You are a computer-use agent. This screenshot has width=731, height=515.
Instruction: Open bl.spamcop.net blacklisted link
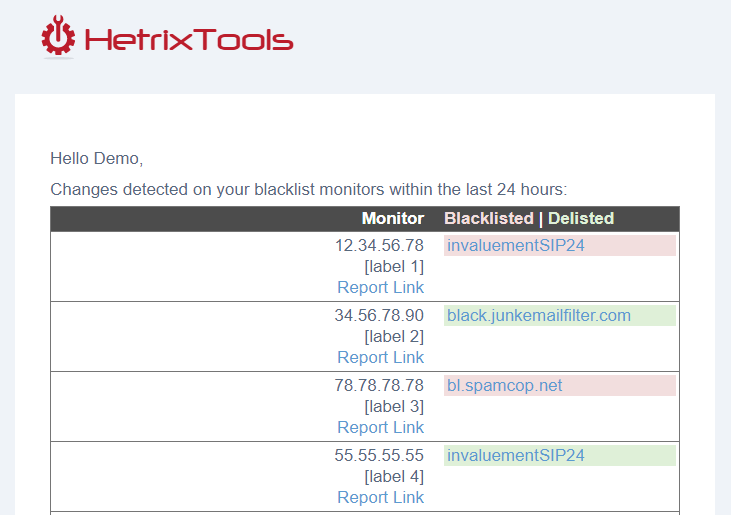point(504,385)
